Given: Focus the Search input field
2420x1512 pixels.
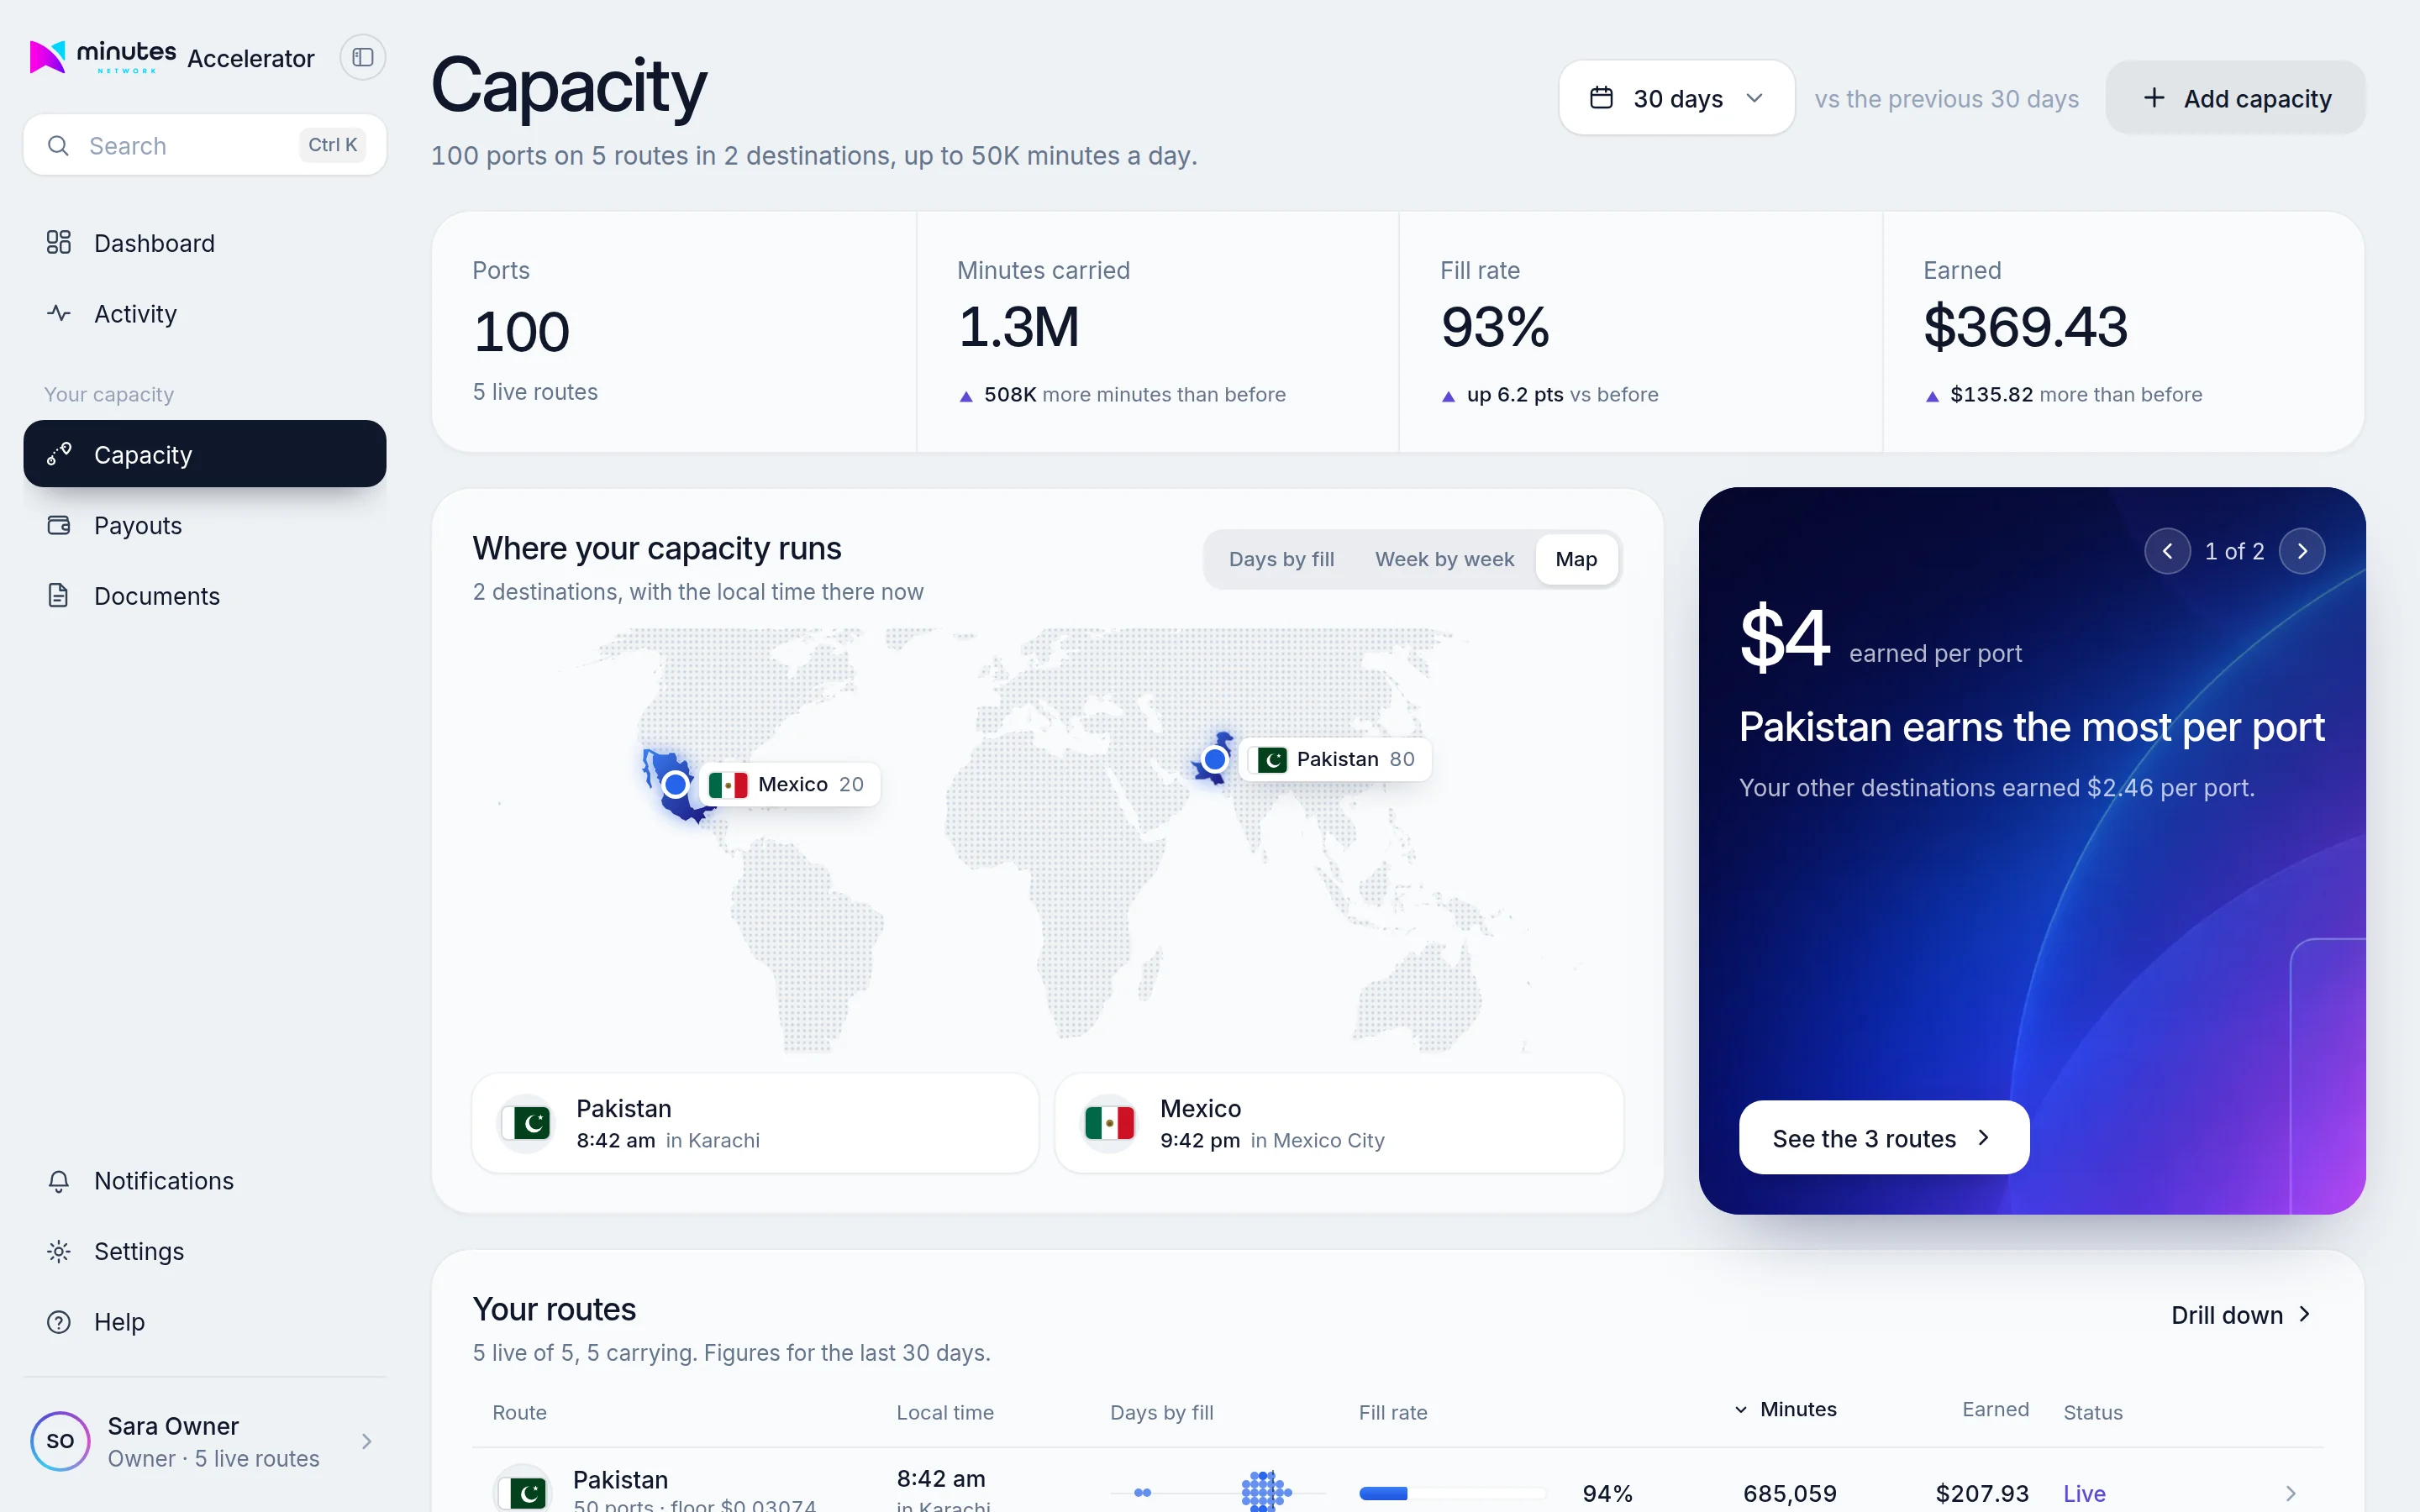Looking at the screenshot, I should [x=205, y=145].
